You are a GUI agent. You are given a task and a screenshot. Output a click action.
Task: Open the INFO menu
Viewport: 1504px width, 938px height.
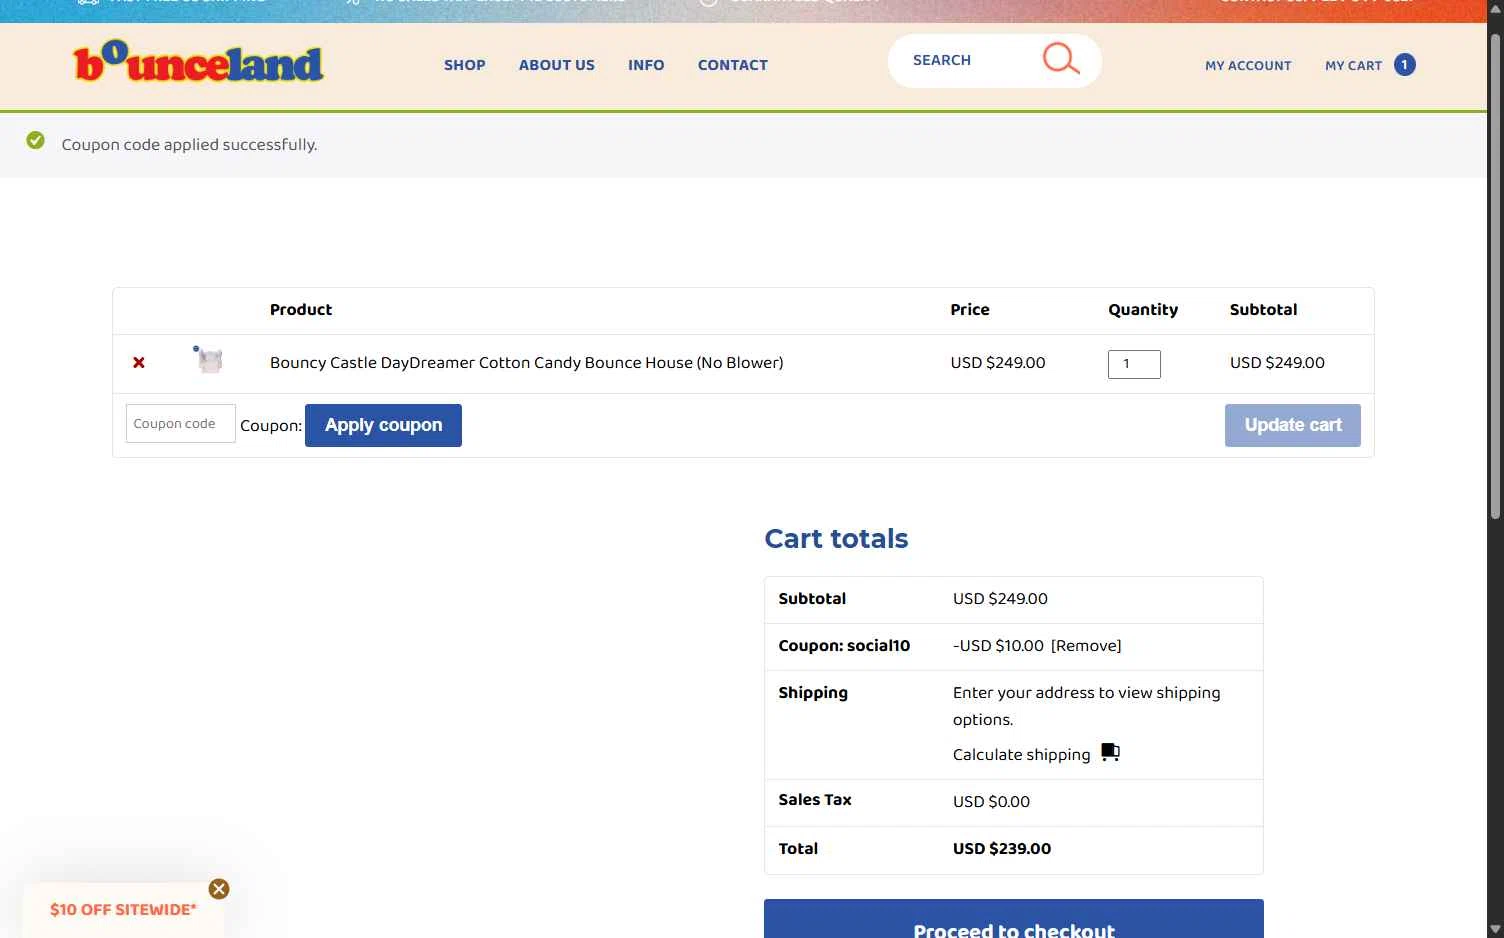[646, 65]
